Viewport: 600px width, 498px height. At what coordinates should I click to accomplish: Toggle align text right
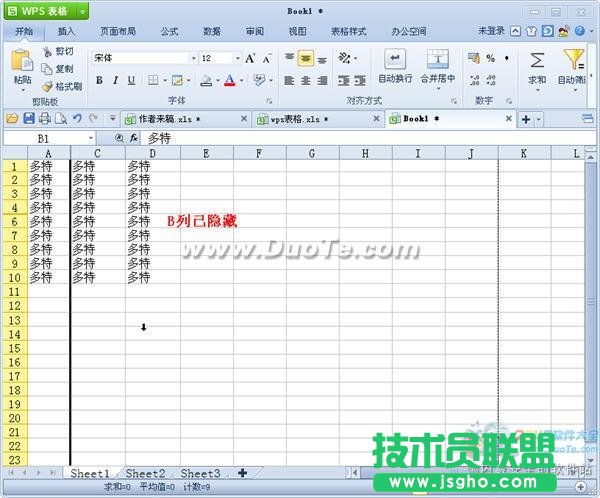click(322, 80)
